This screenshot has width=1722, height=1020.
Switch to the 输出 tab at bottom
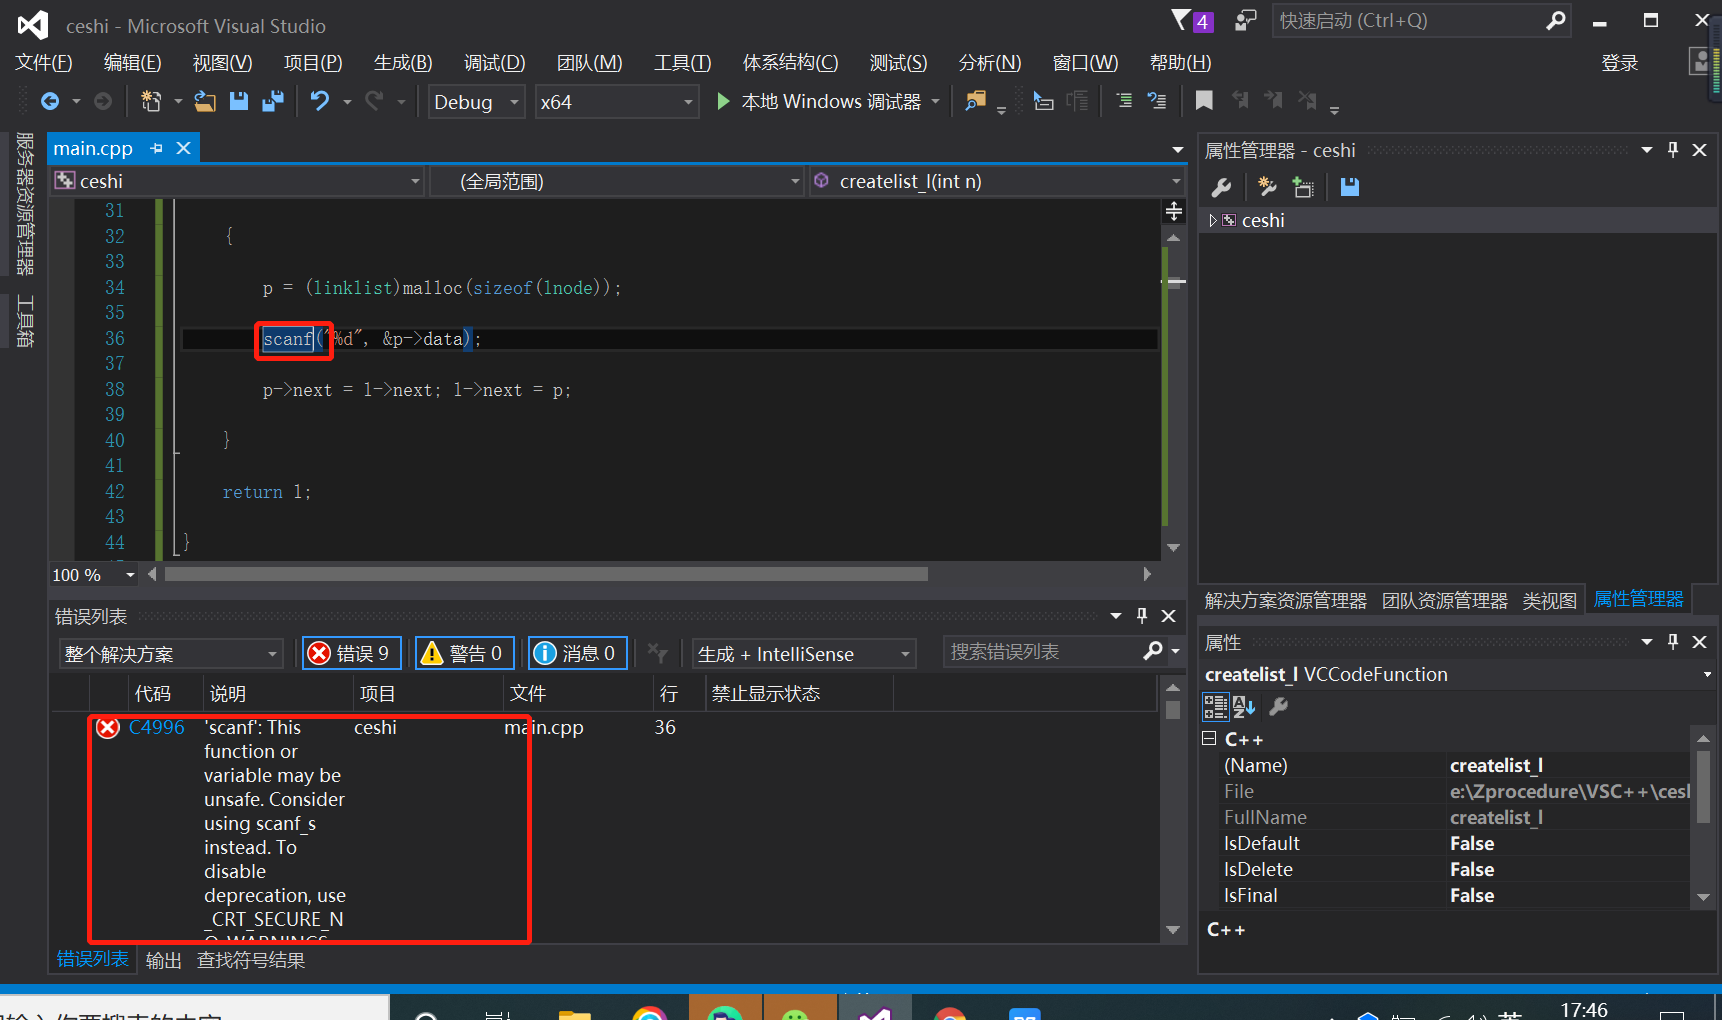click(x=163, y=959)
